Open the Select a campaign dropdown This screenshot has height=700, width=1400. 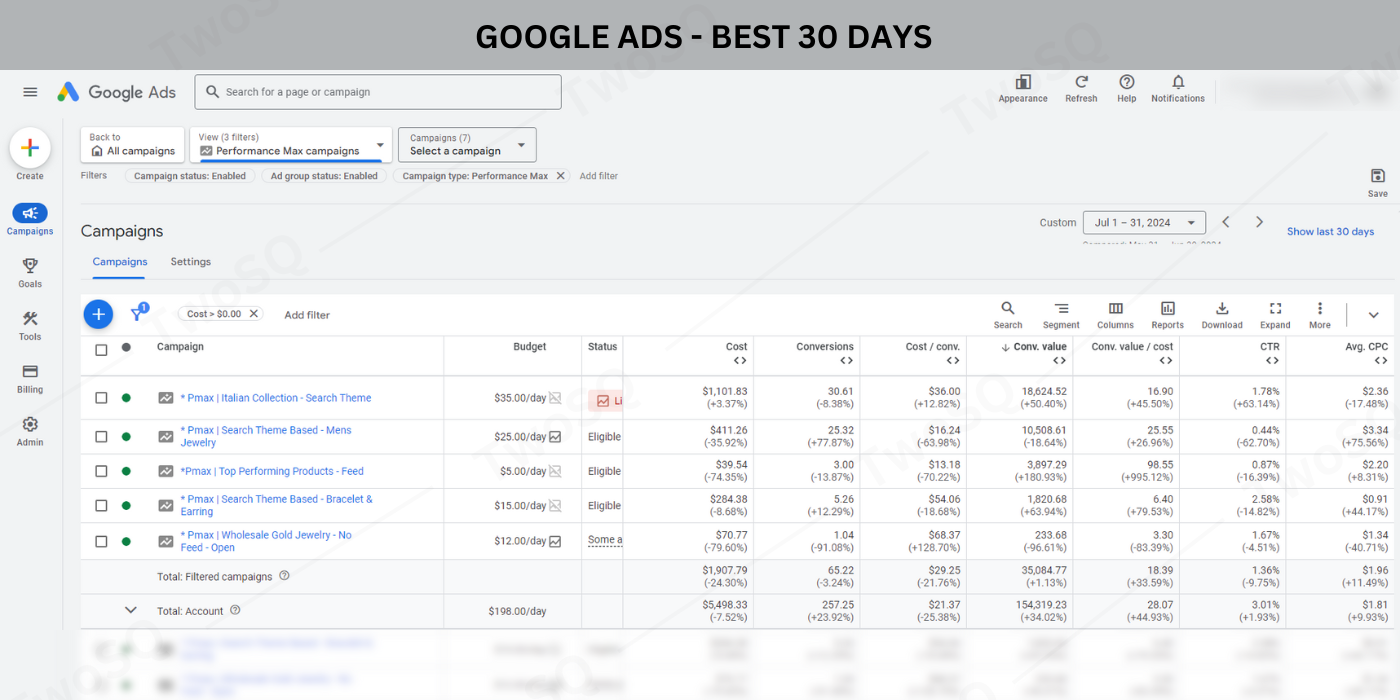coord(467,145)
